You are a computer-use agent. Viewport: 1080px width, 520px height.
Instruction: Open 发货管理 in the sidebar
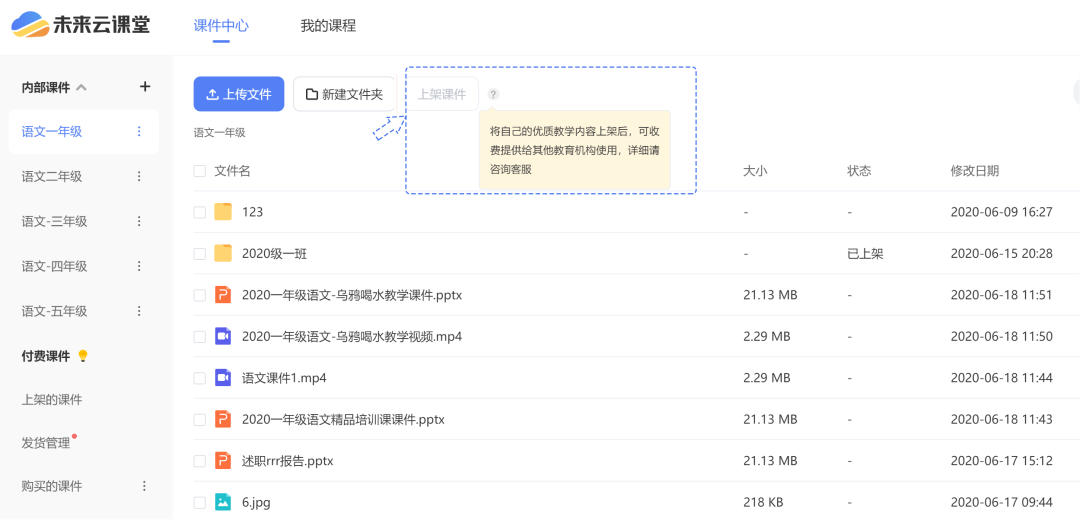coord(46,443)
